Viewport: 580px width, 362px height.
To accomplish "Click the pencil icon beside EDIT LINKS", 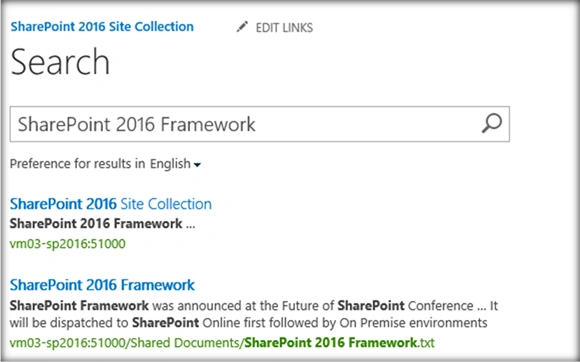I will [x=242, y=27].
